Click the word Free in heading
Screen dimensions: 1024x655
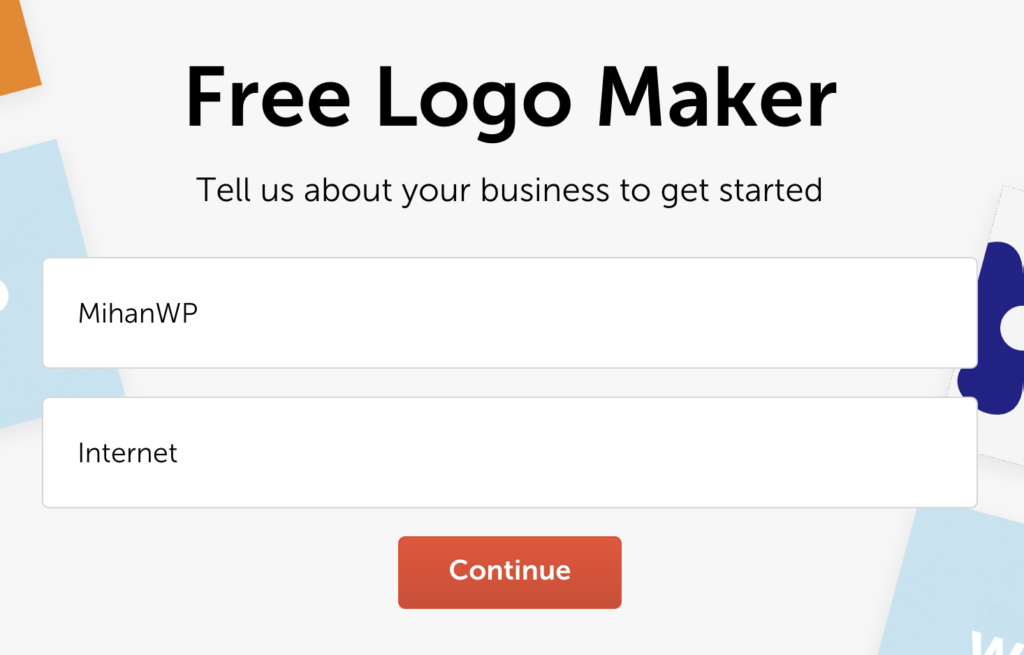click(268, 98)
